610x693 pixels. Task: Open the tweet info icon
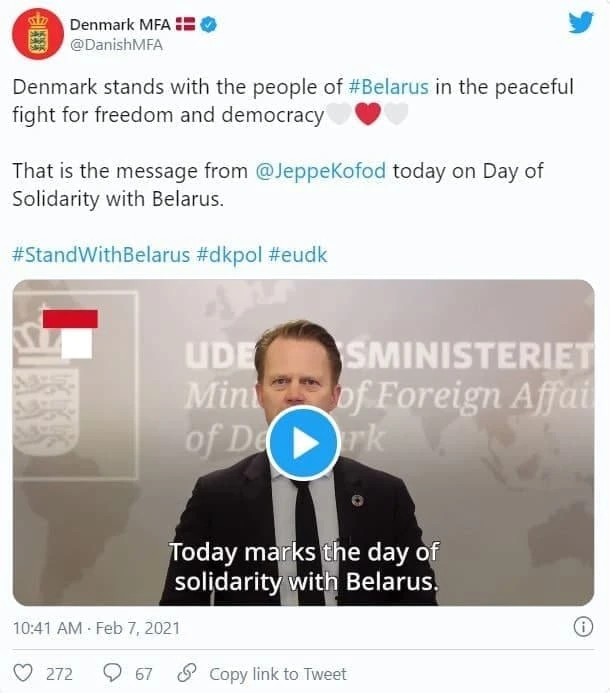(x=583, y=627)
